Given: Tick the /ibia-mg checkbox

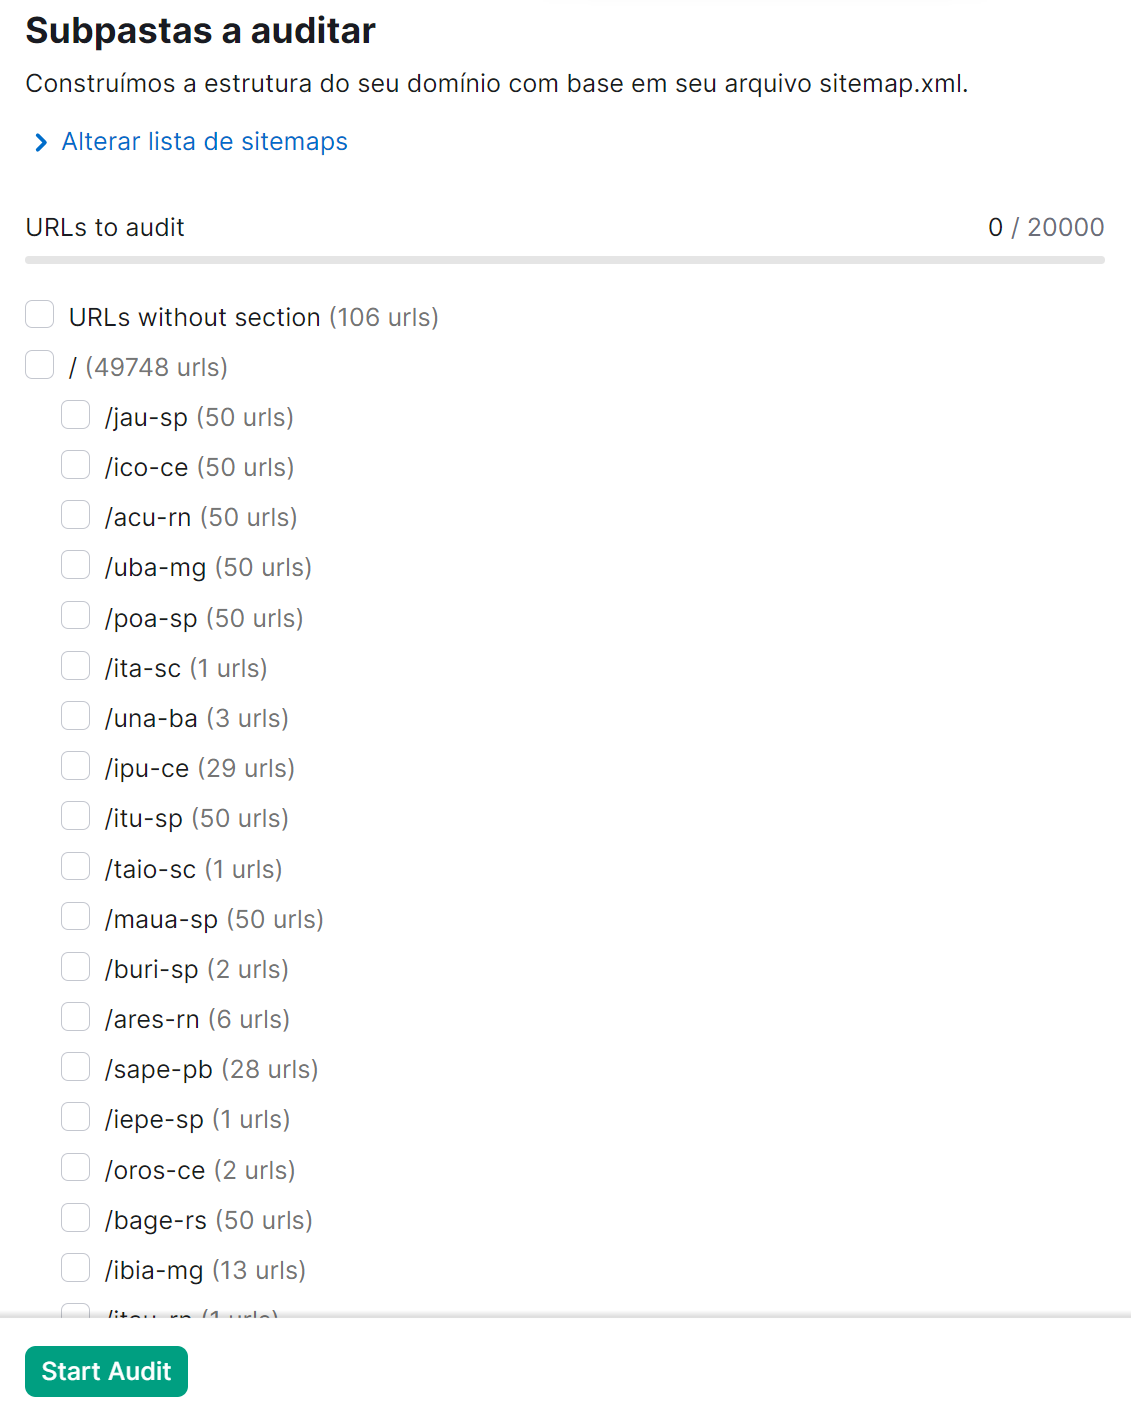Looking at the screenshot, I should tap(75, 1267).
